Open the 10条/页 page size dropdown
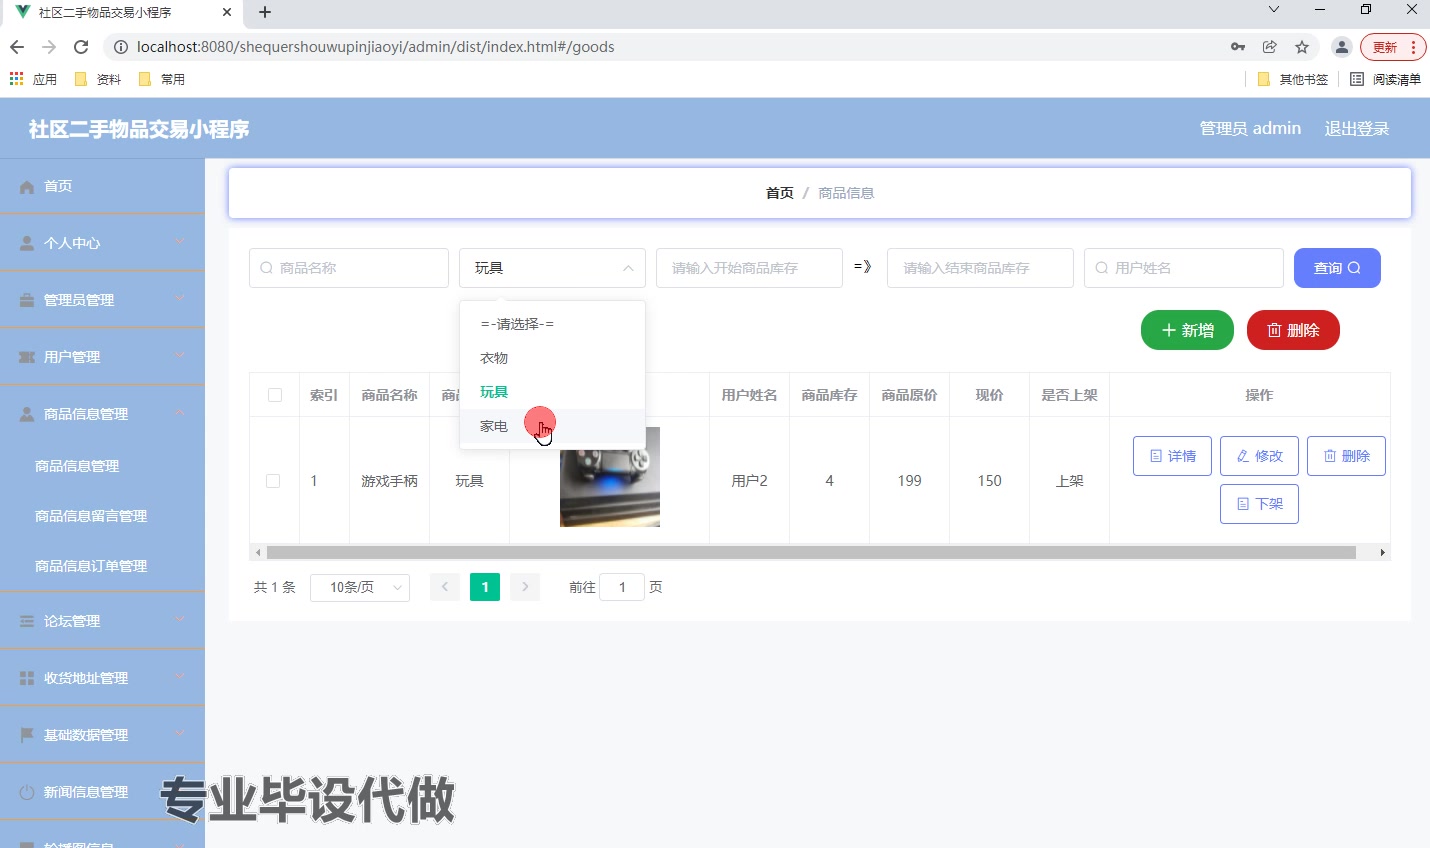Screen dimensions: 1430x848 point(360,587)
